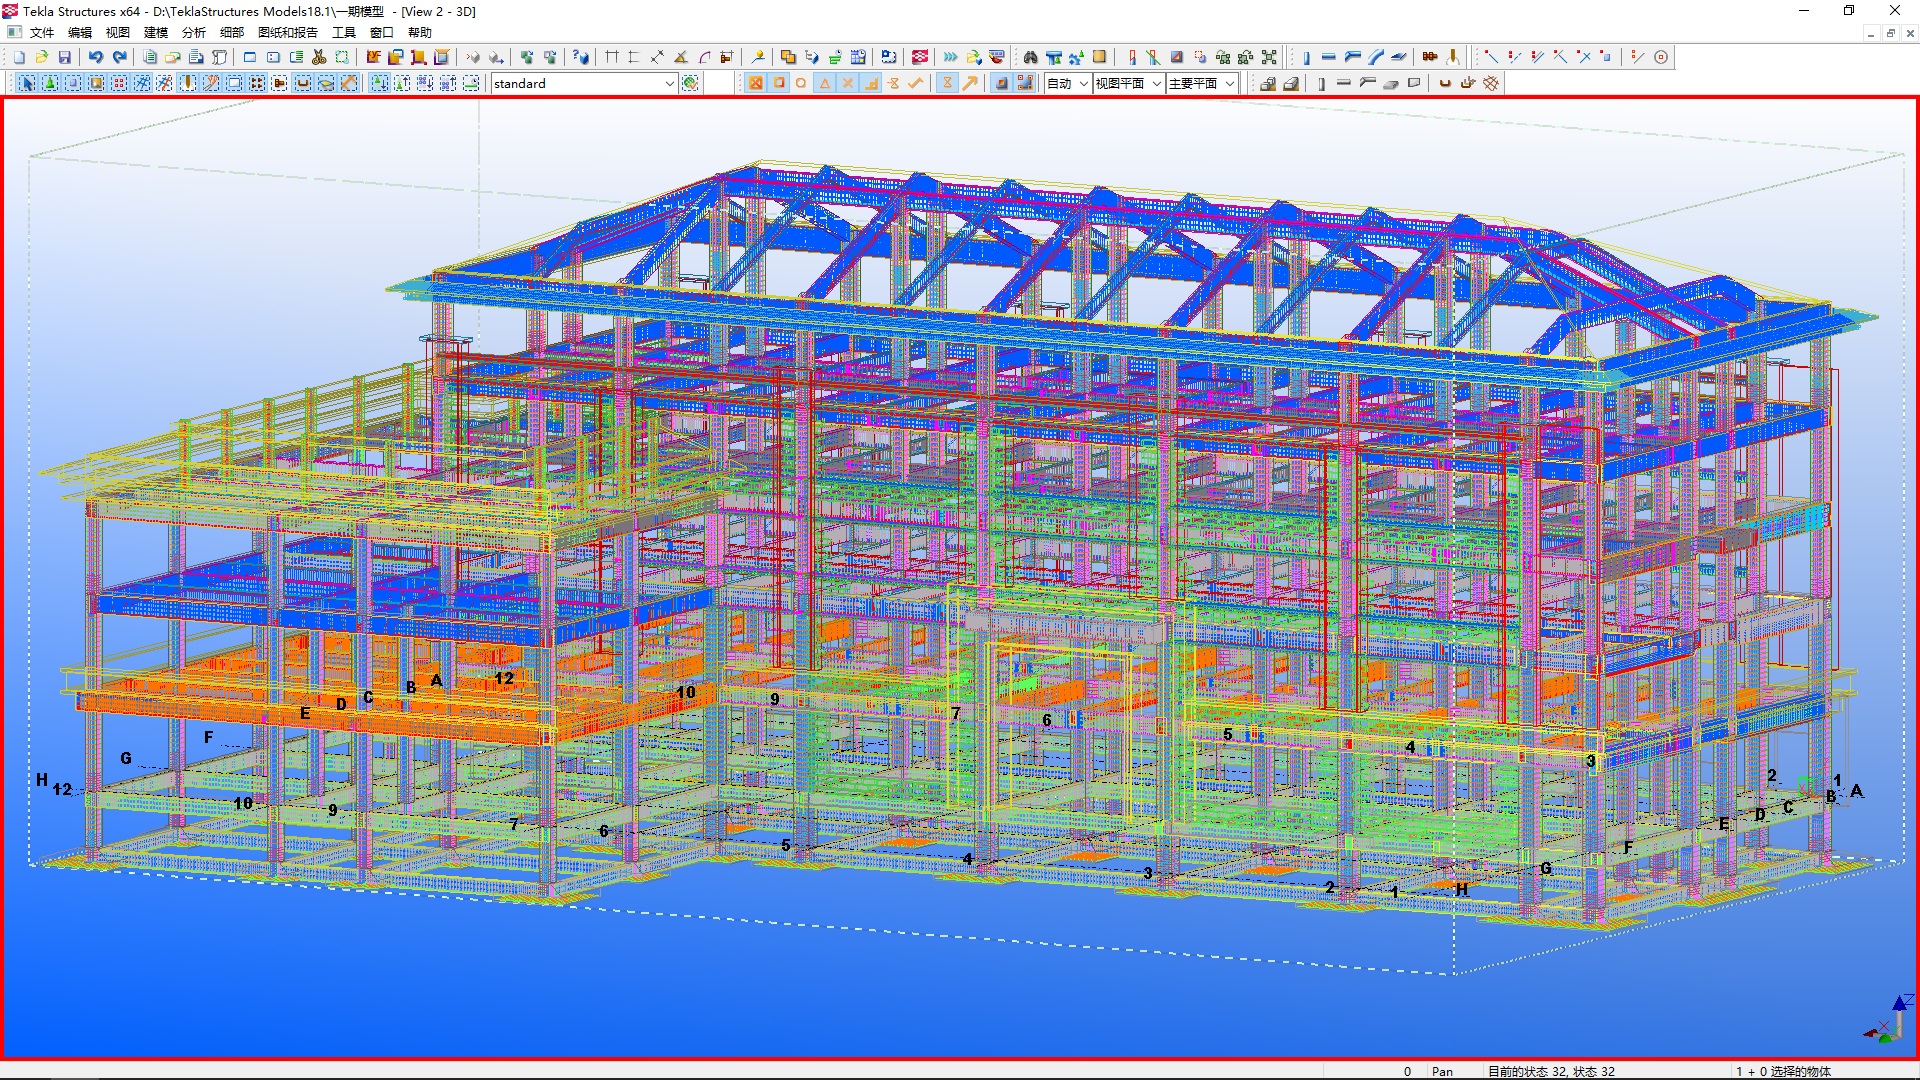Viewport: 1920px width, 1080px height.
Task: Click the Save model icon
Action: (65, 57)
